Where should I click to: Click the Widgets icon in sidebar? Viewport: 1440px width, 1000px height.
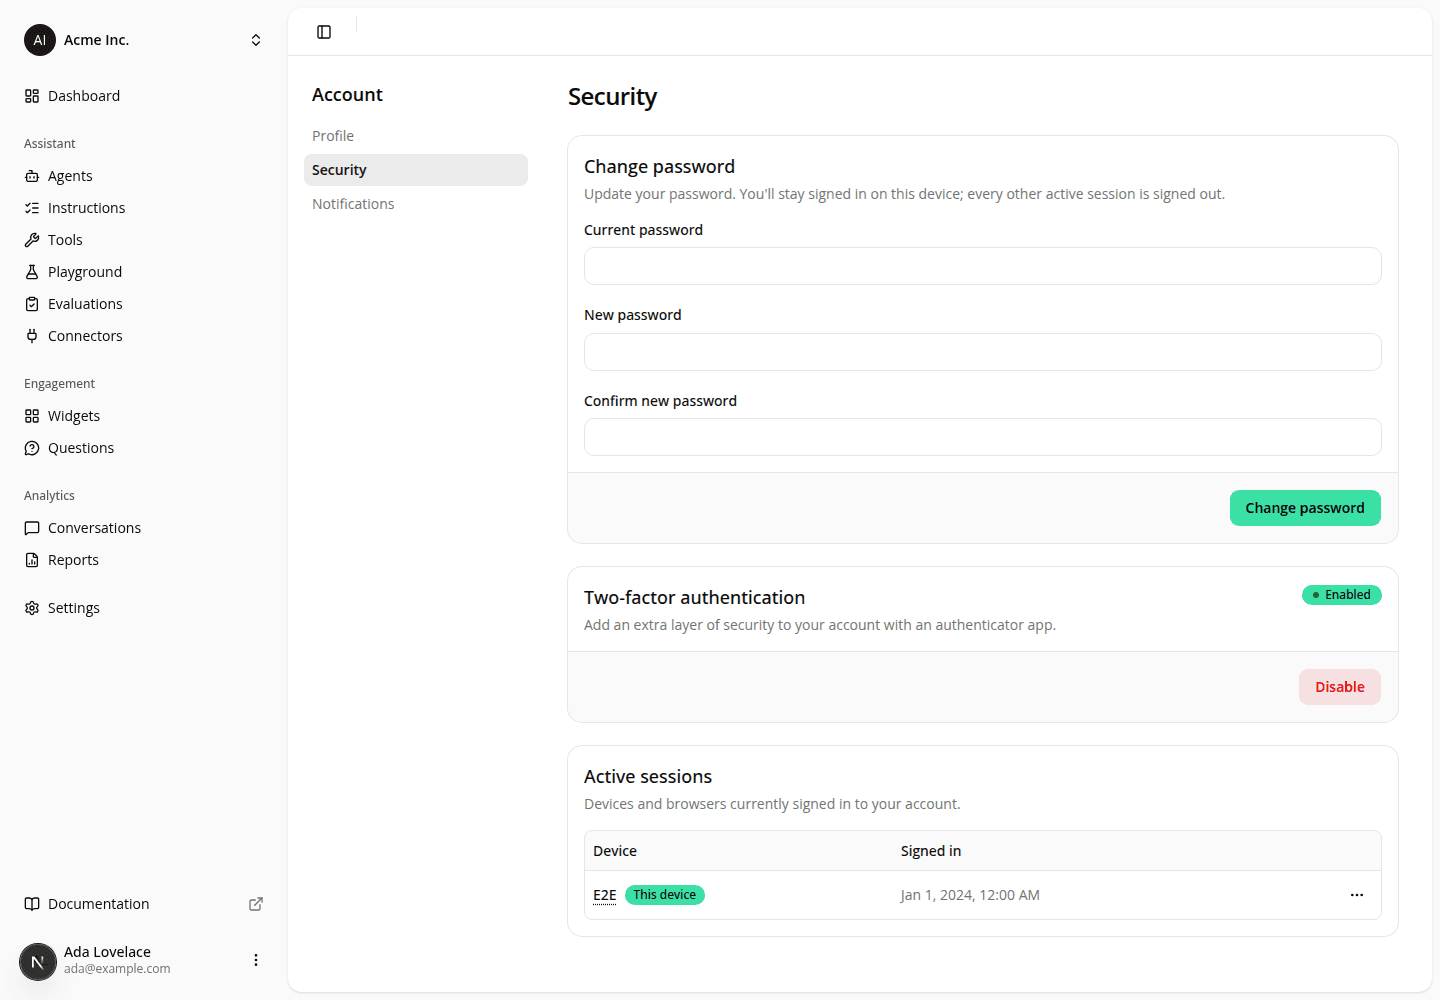point(32,416)
